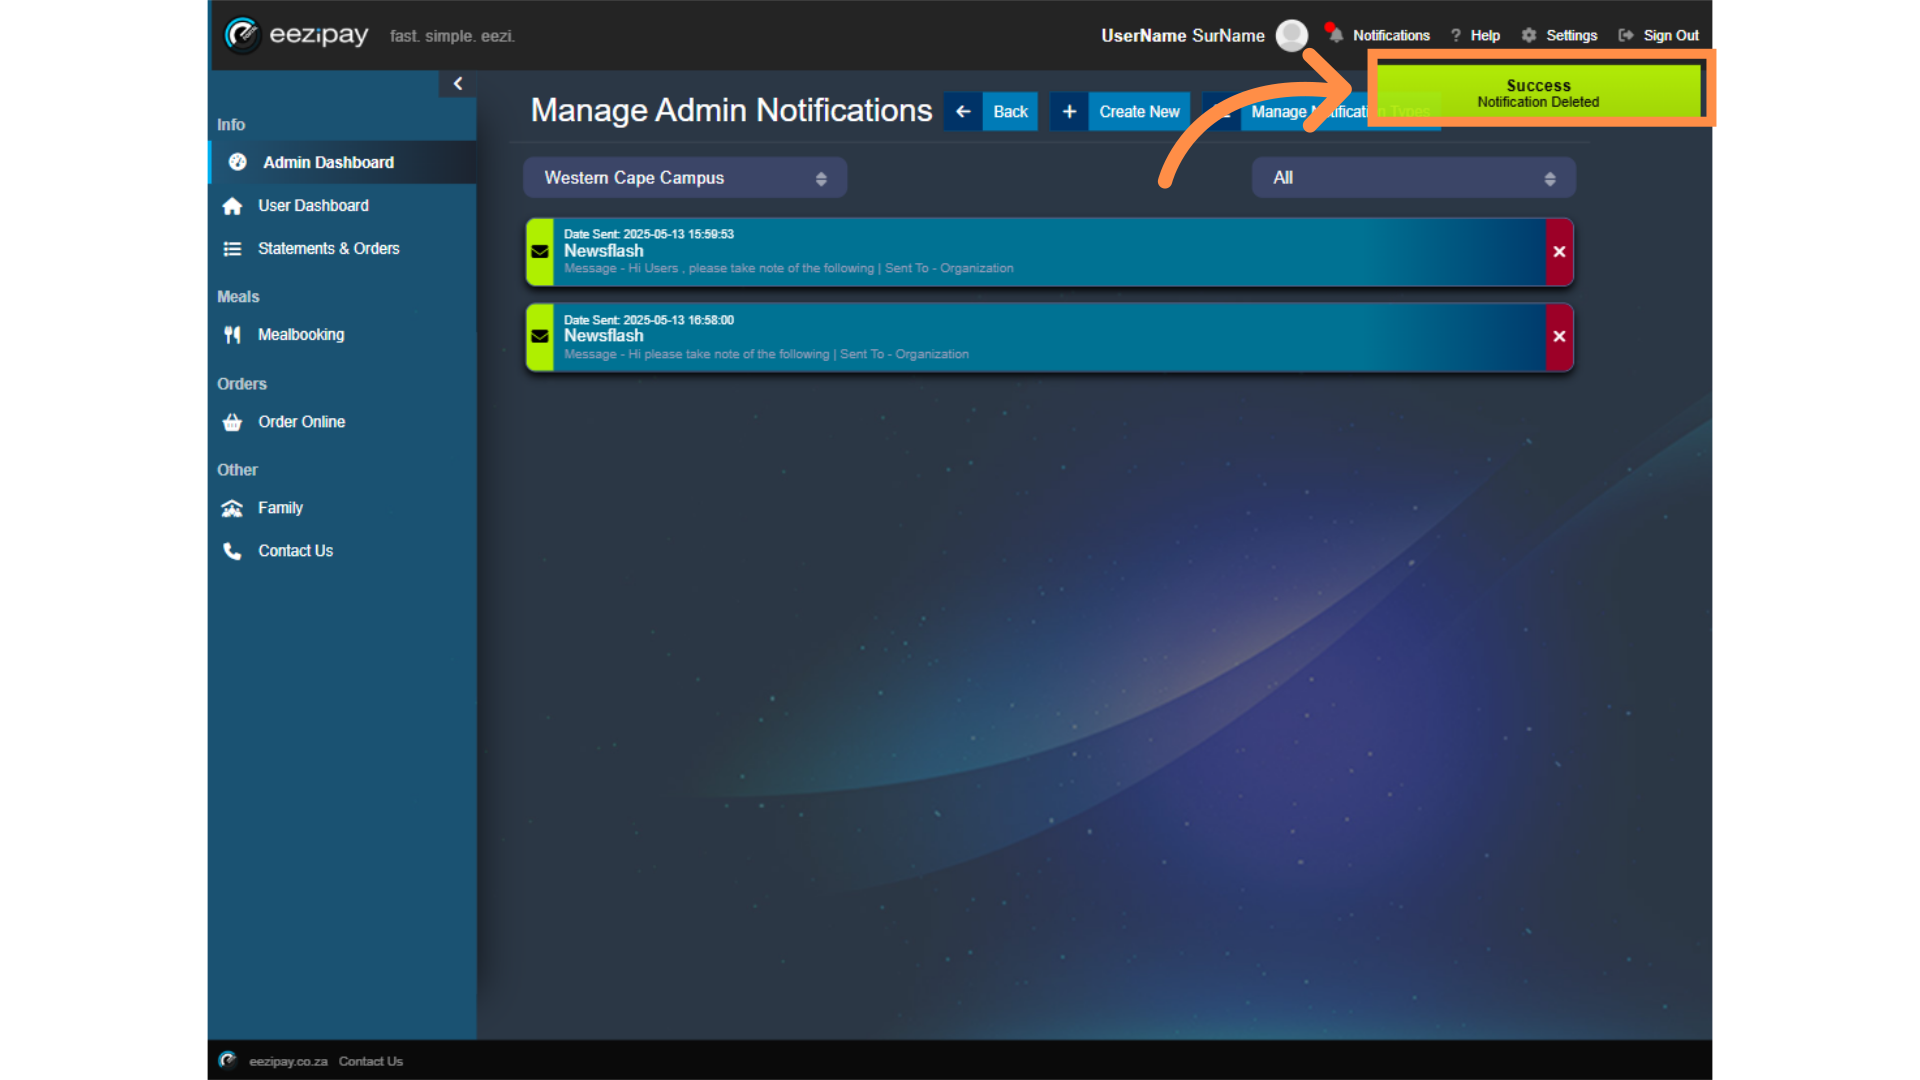Image resolution: width=1920 pixels, height=1080 pixels.
Task: Click the Family people icon
Action: pos(232,508)
